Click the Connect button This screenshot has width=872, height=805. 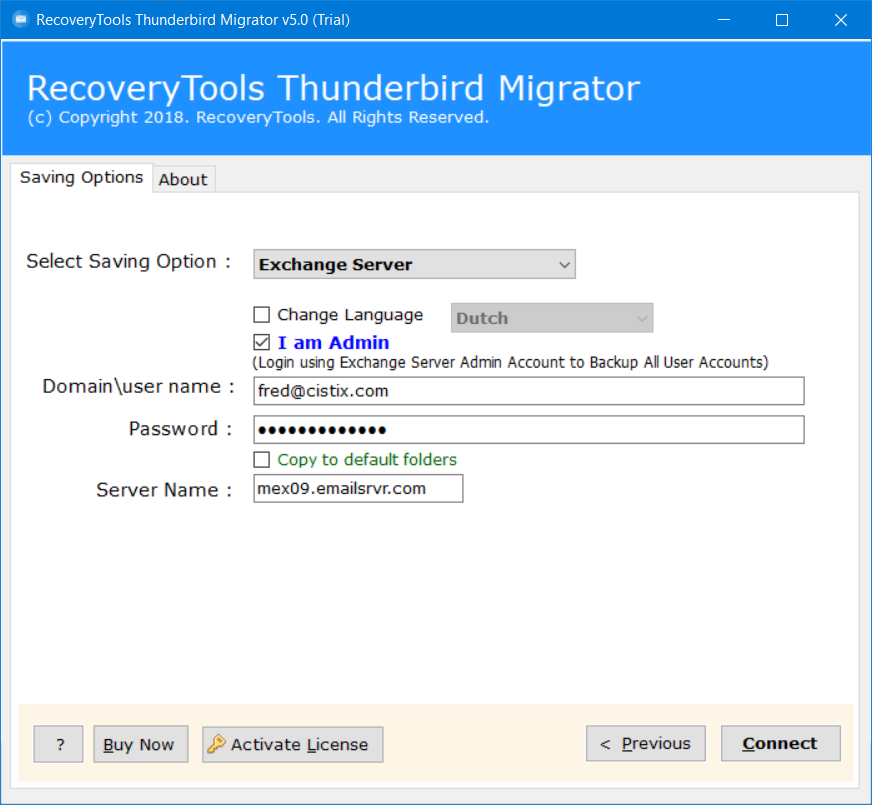[x=780, y=743]
